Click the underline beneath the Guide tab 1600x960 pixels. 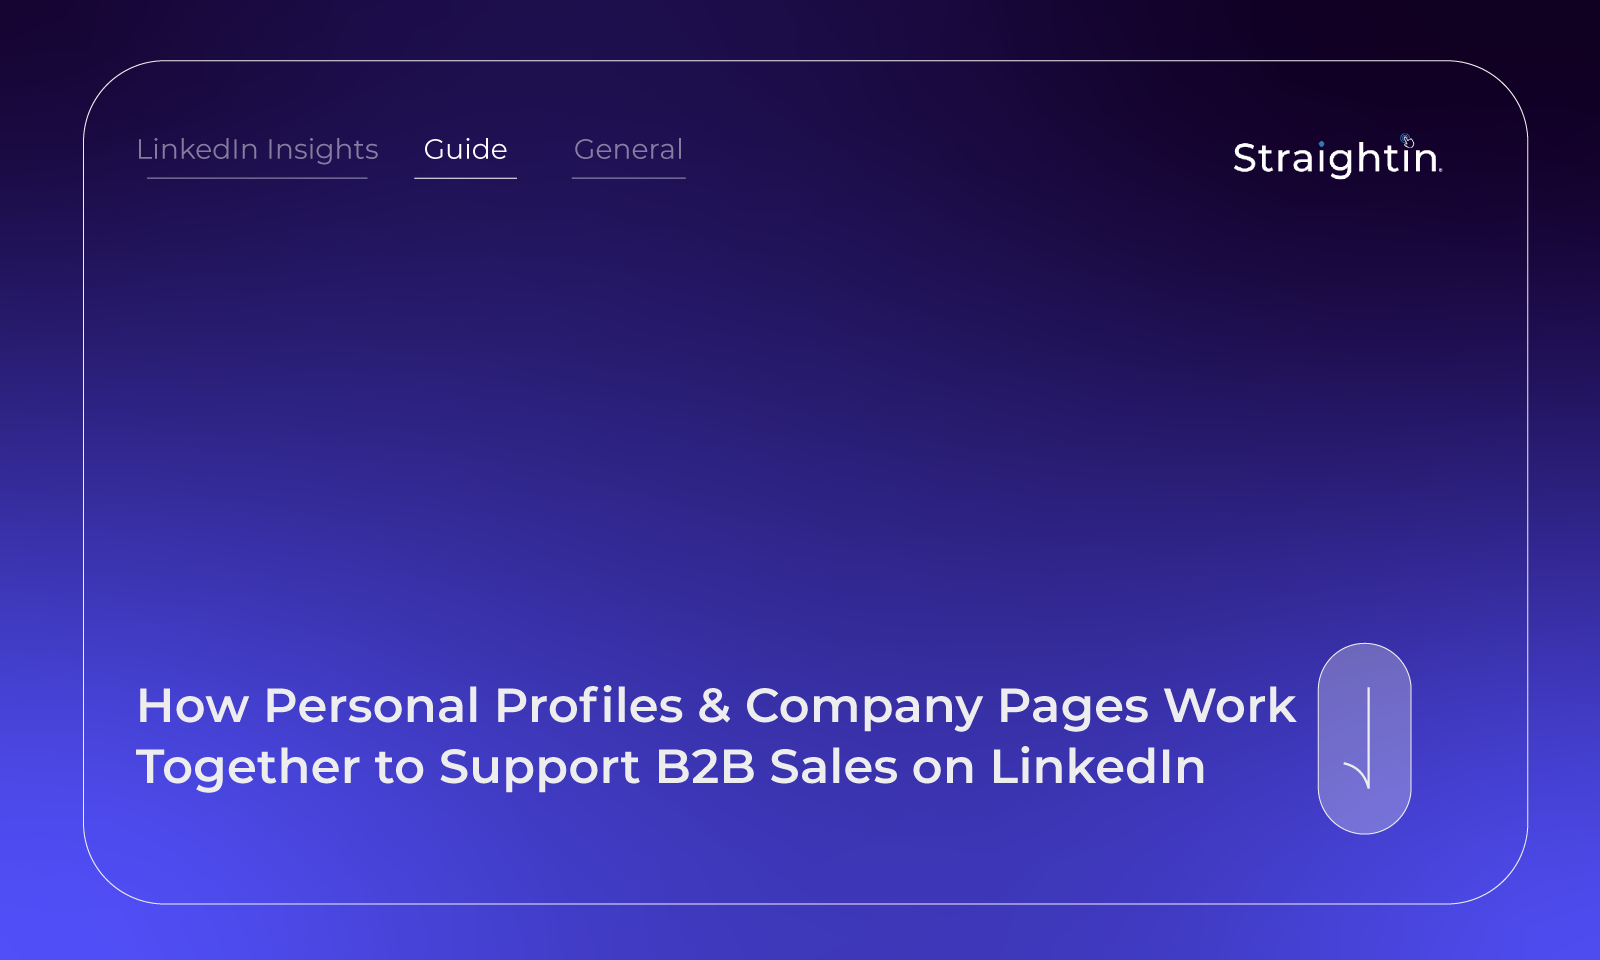click(465, 178)
